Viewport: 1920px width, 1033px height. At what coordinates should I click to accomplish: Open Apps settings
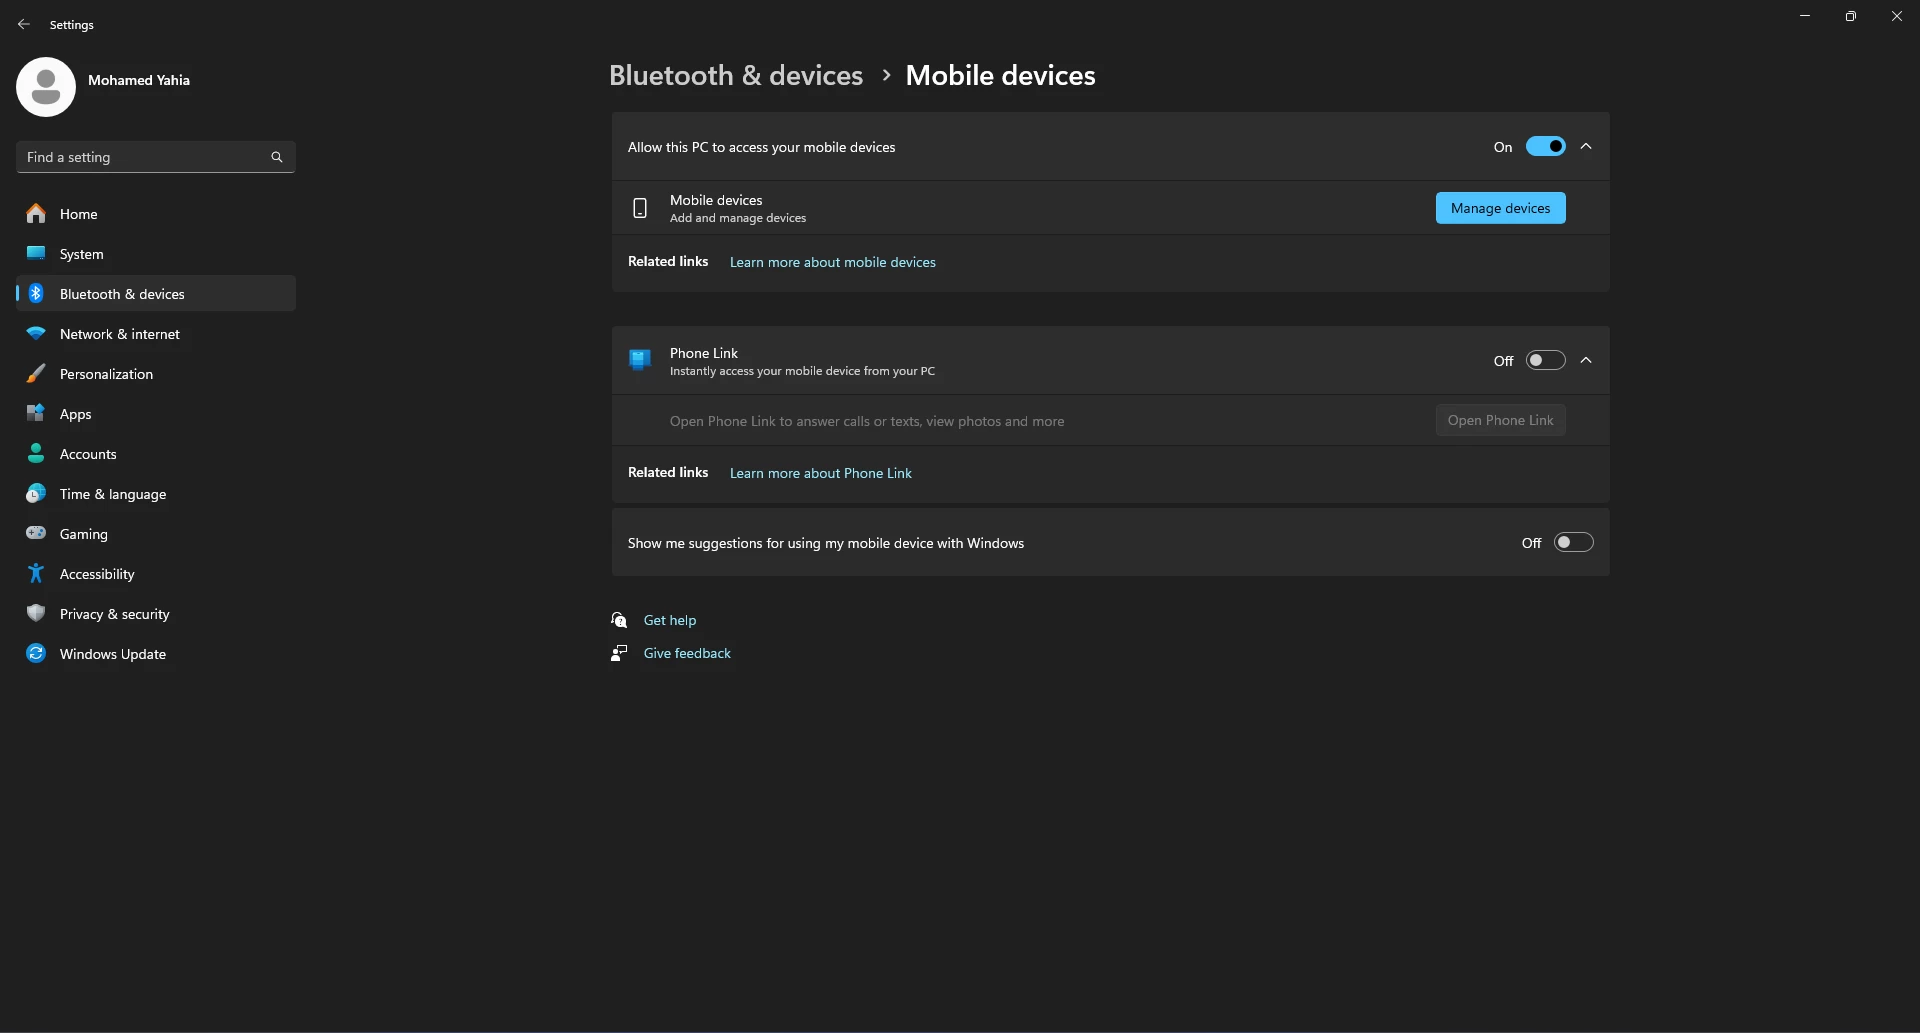tap(156, 413)
